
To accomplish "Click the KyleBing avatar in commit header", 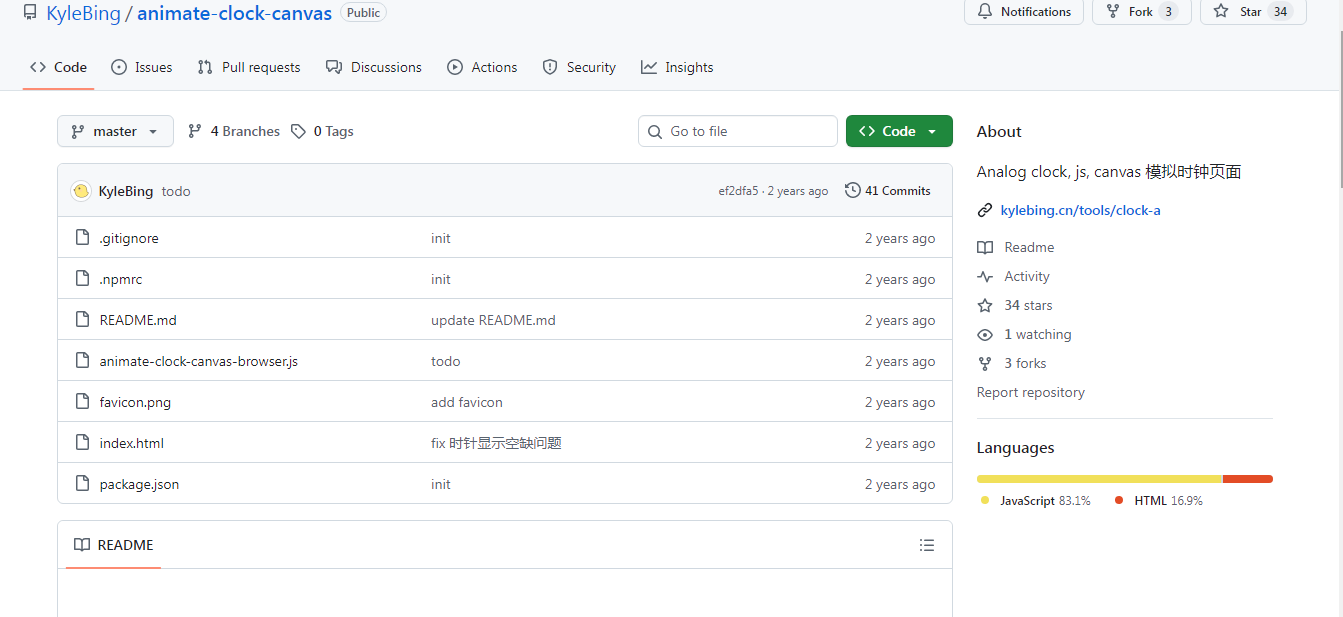I will pos(81,191).
